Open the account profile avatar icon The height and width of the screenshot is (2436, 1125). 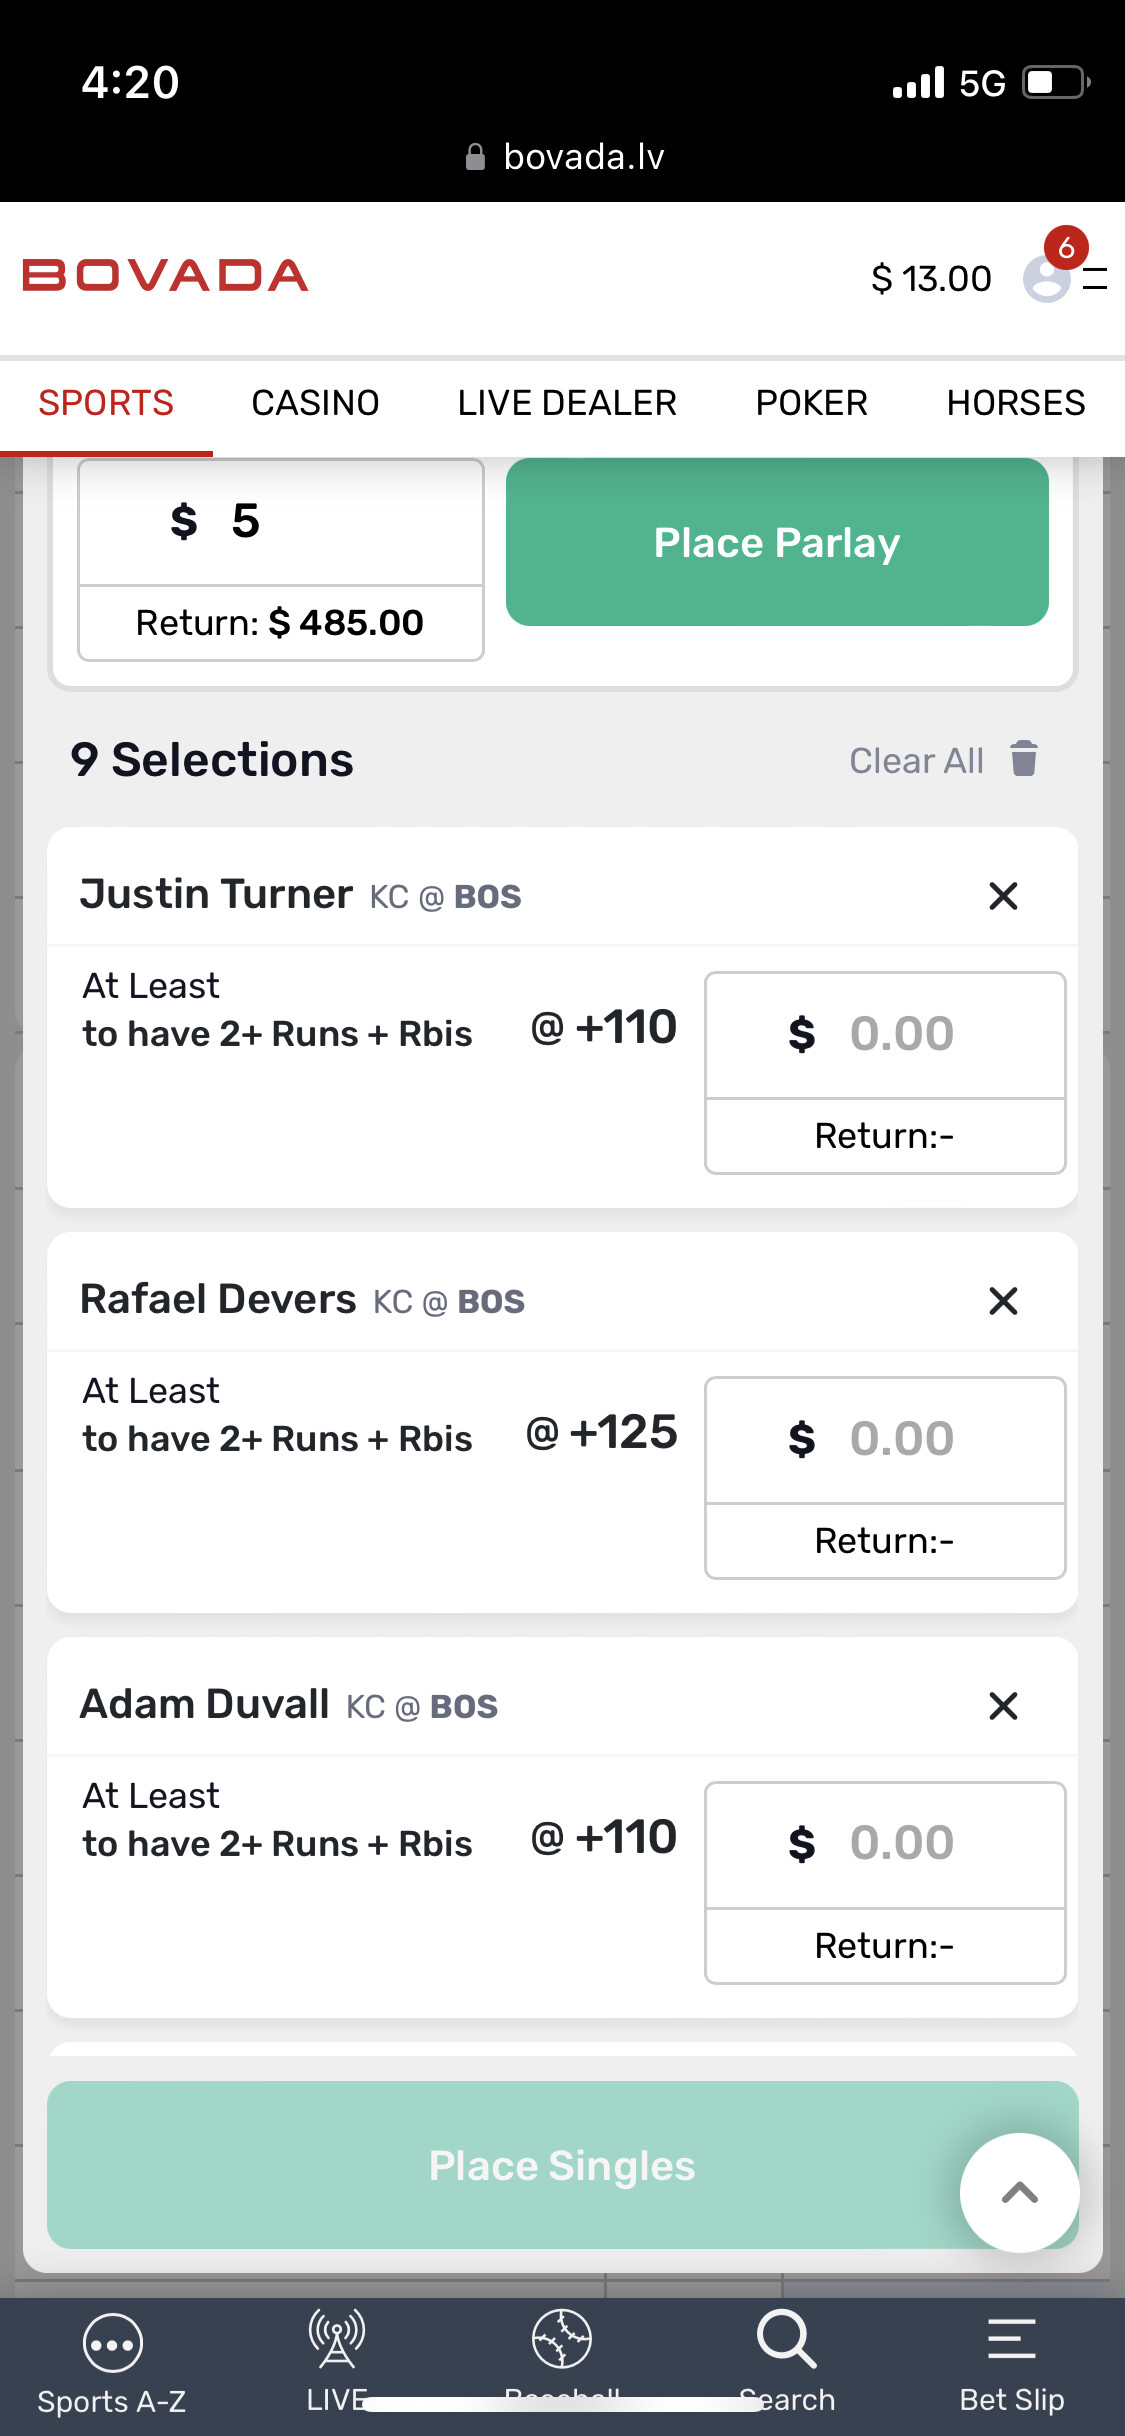coord(1046,279)
